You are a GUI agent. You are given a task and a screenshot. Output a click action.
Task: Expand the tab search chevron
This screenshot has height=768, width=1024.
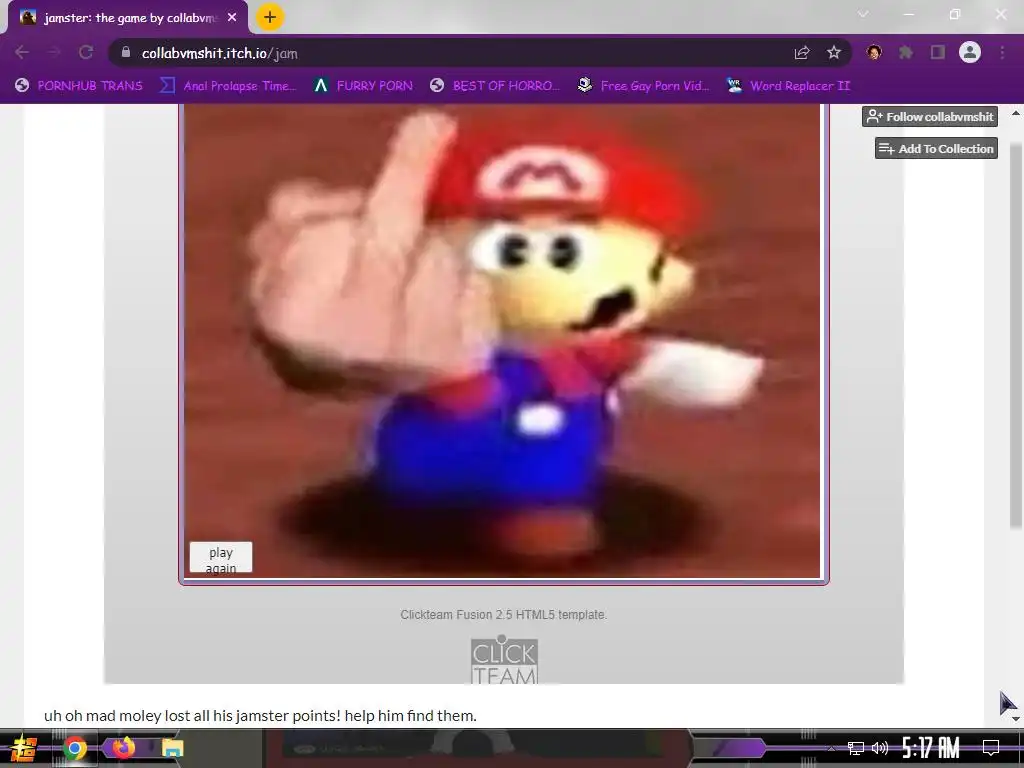(x=863, y=14)
